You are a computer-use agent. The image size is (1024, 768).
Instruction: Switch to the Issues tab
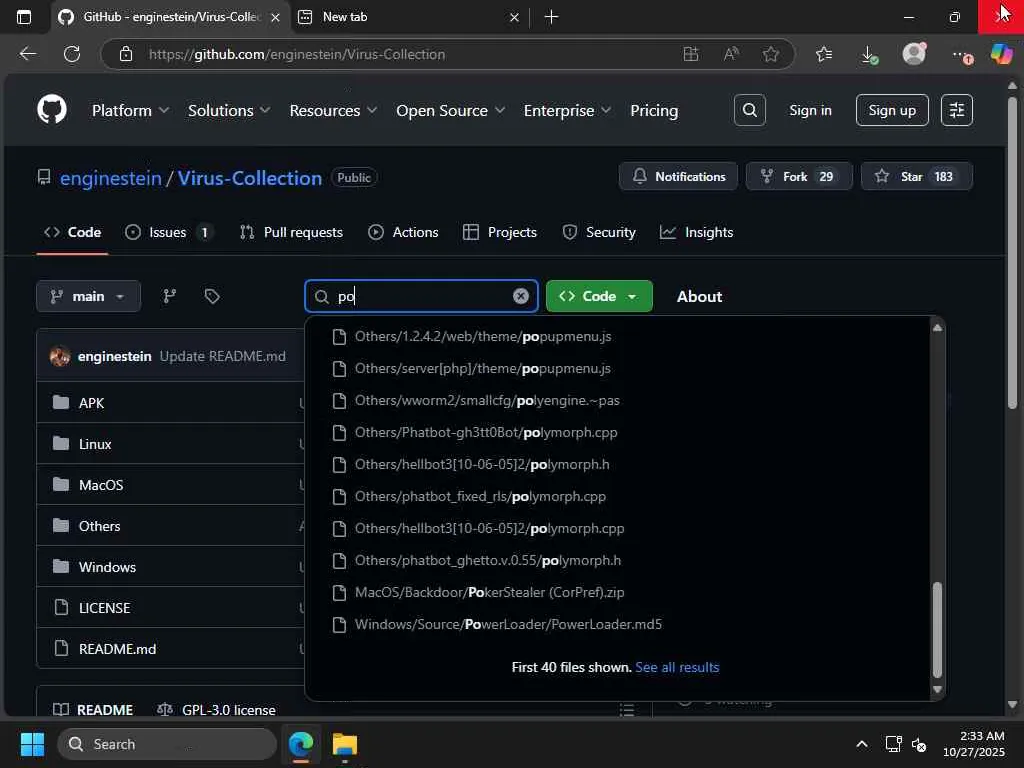[168, 232]
